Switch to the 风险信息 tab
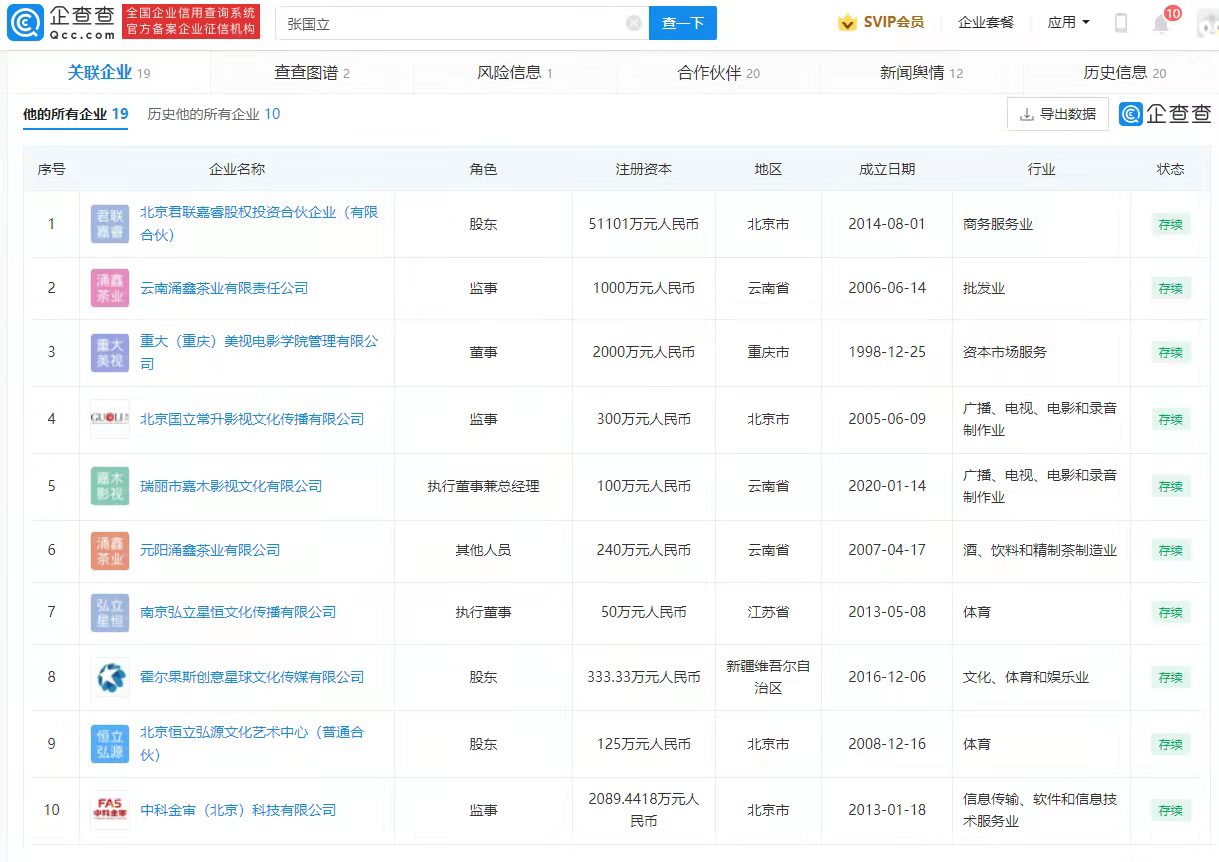 coord(515,73)
